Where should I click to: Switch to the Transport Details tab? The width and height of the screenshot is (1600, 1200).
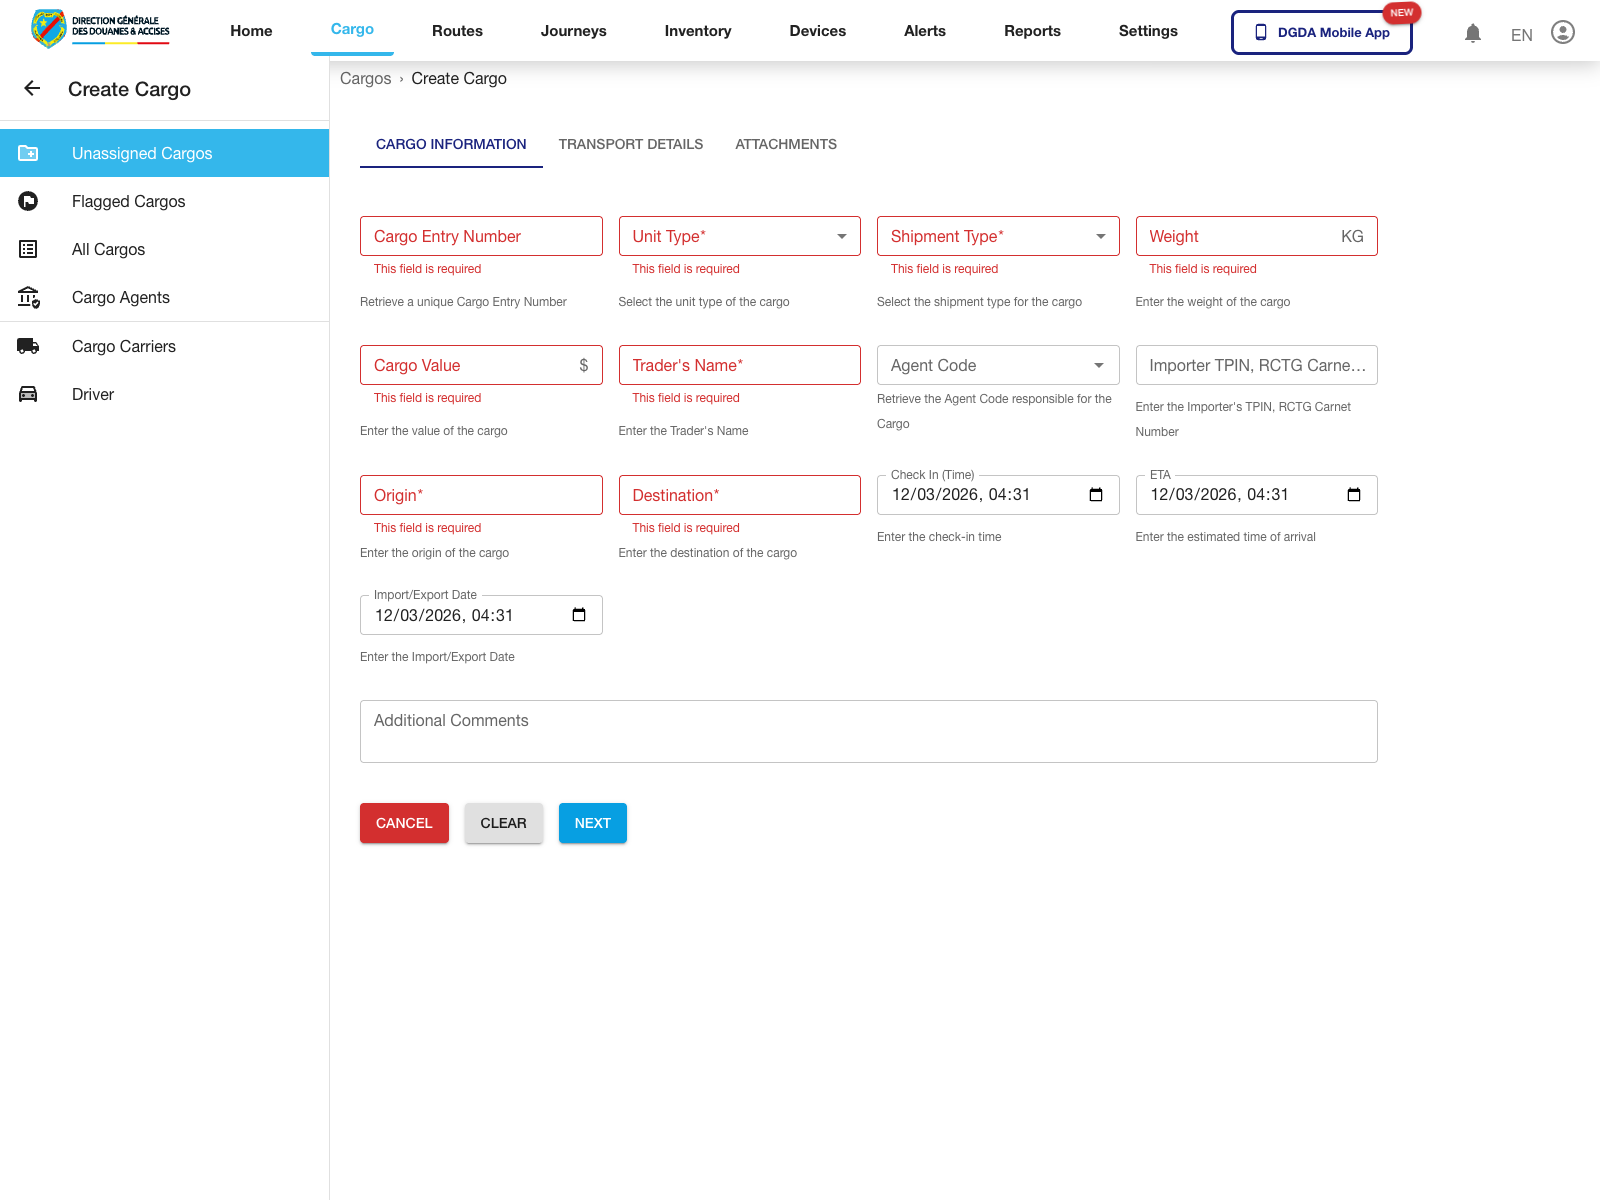click(x=630, y=144)
